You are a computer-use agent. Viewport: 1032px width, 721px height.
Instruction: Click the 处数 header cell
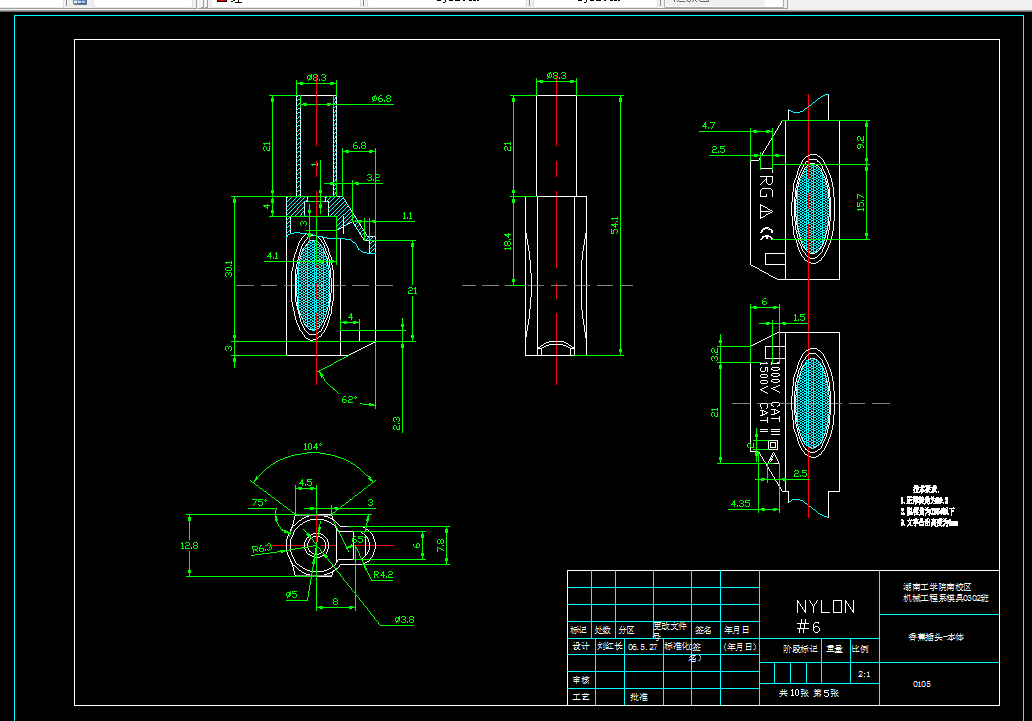click(x=602, y=630)
